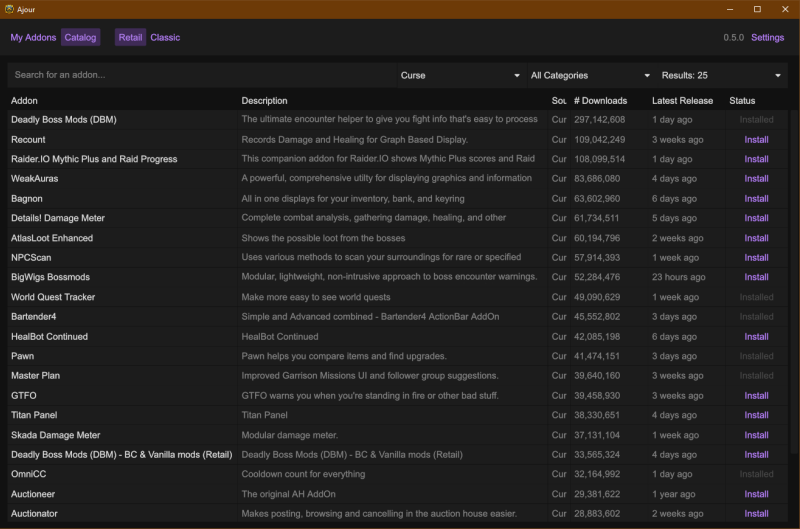Sort by the Status column header
800x529 pixels.
(742, 100)
